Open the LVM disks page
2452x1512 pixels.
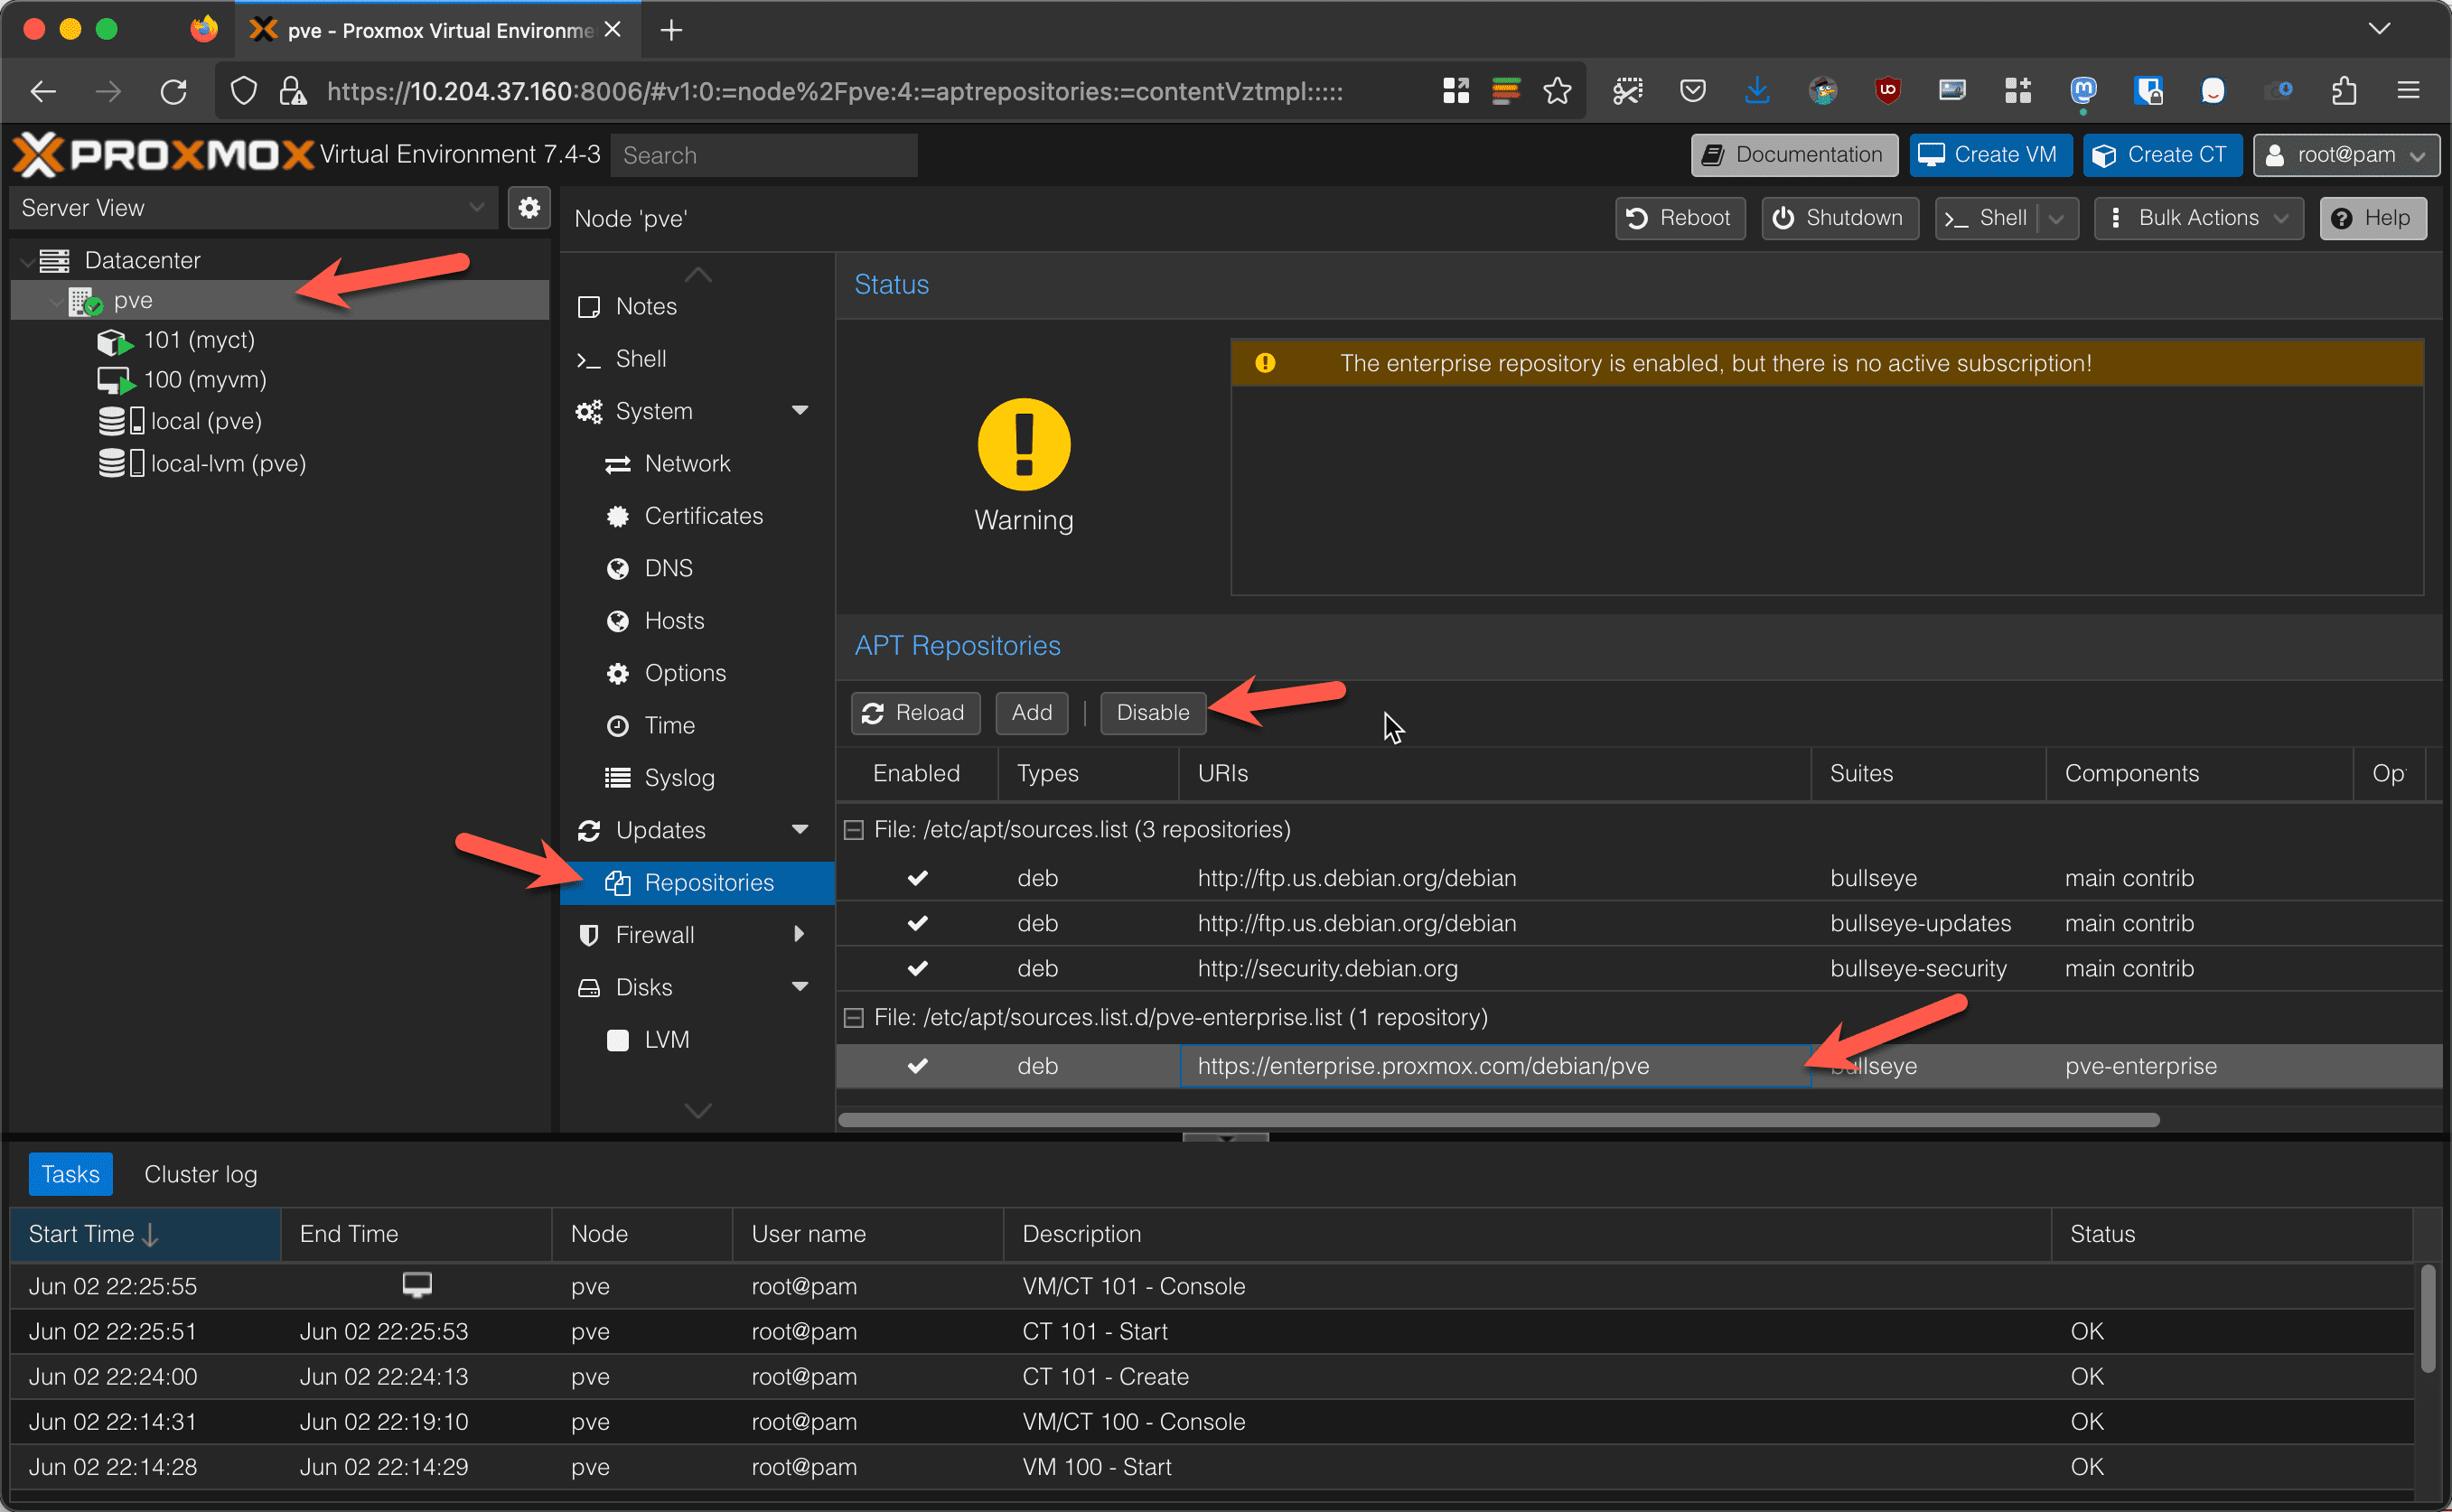coord(666,1040)
